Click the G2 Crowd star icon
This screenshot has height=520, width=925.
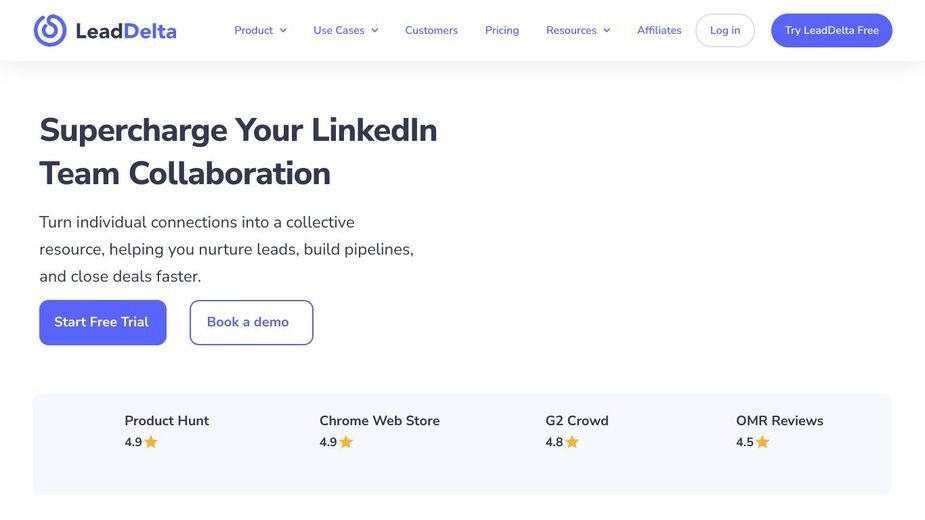tap(572, 442)
